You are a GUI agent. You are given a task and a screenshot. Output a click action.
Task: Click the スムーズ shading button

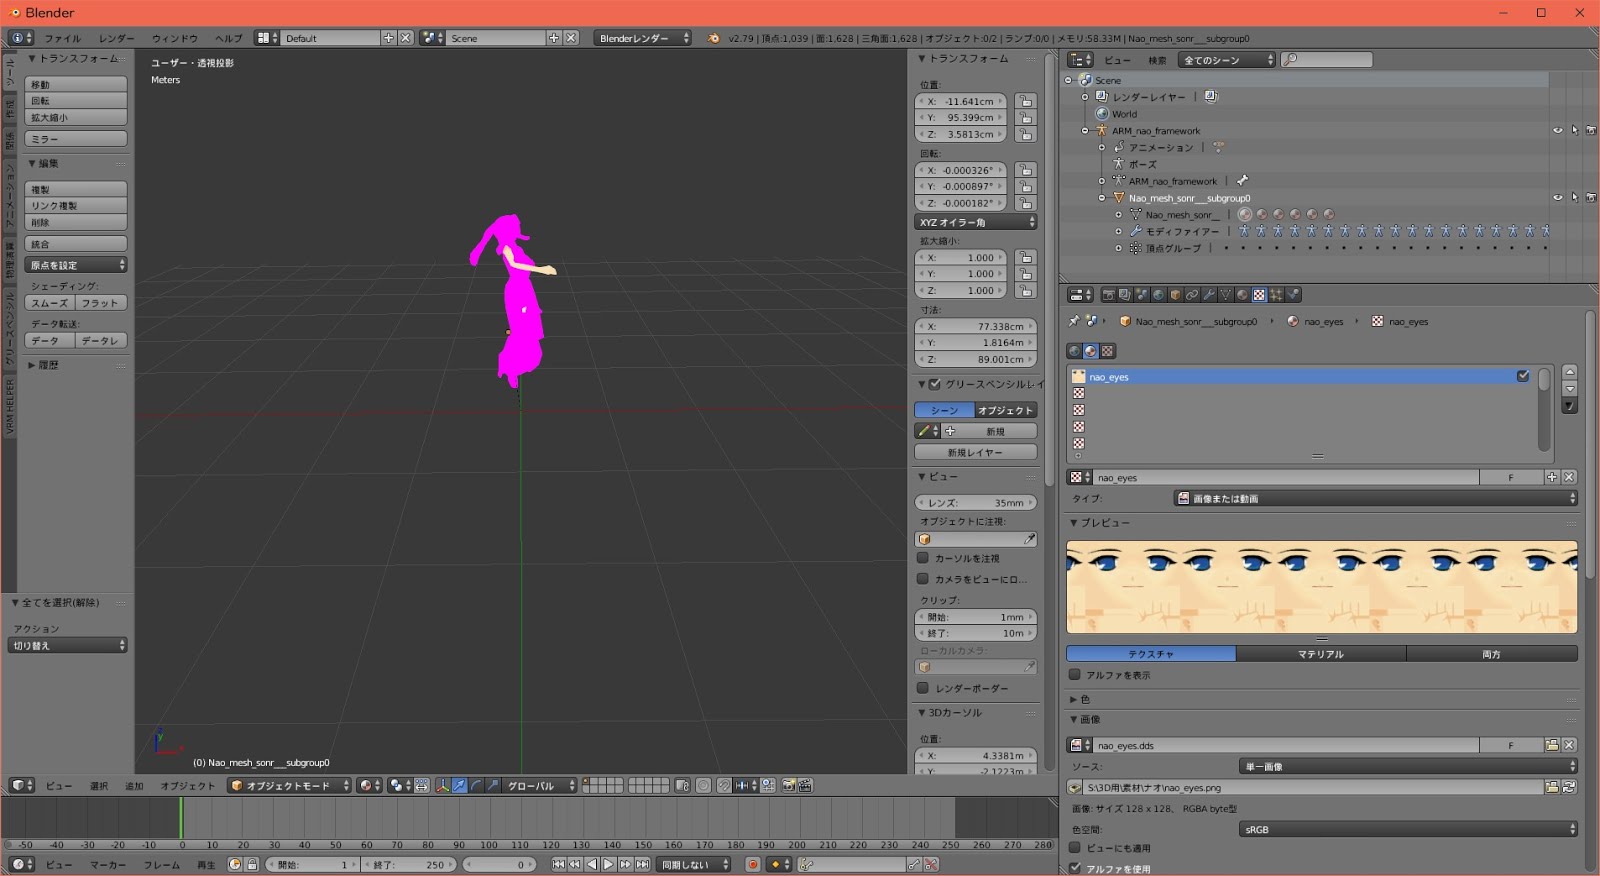(50, 303)
